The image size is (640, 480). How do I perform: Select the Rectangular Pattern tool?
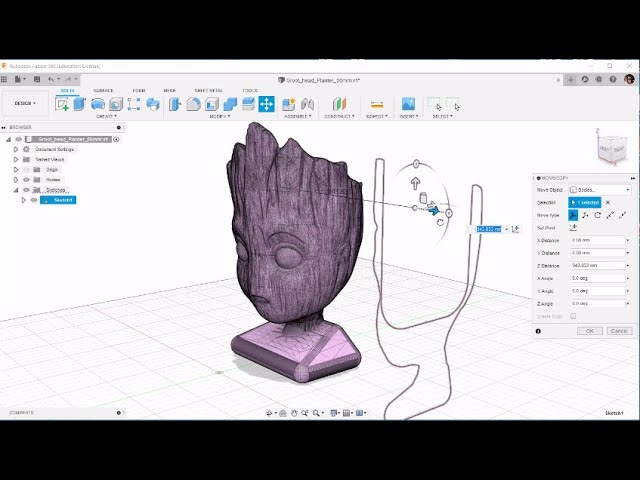(134, 104)
